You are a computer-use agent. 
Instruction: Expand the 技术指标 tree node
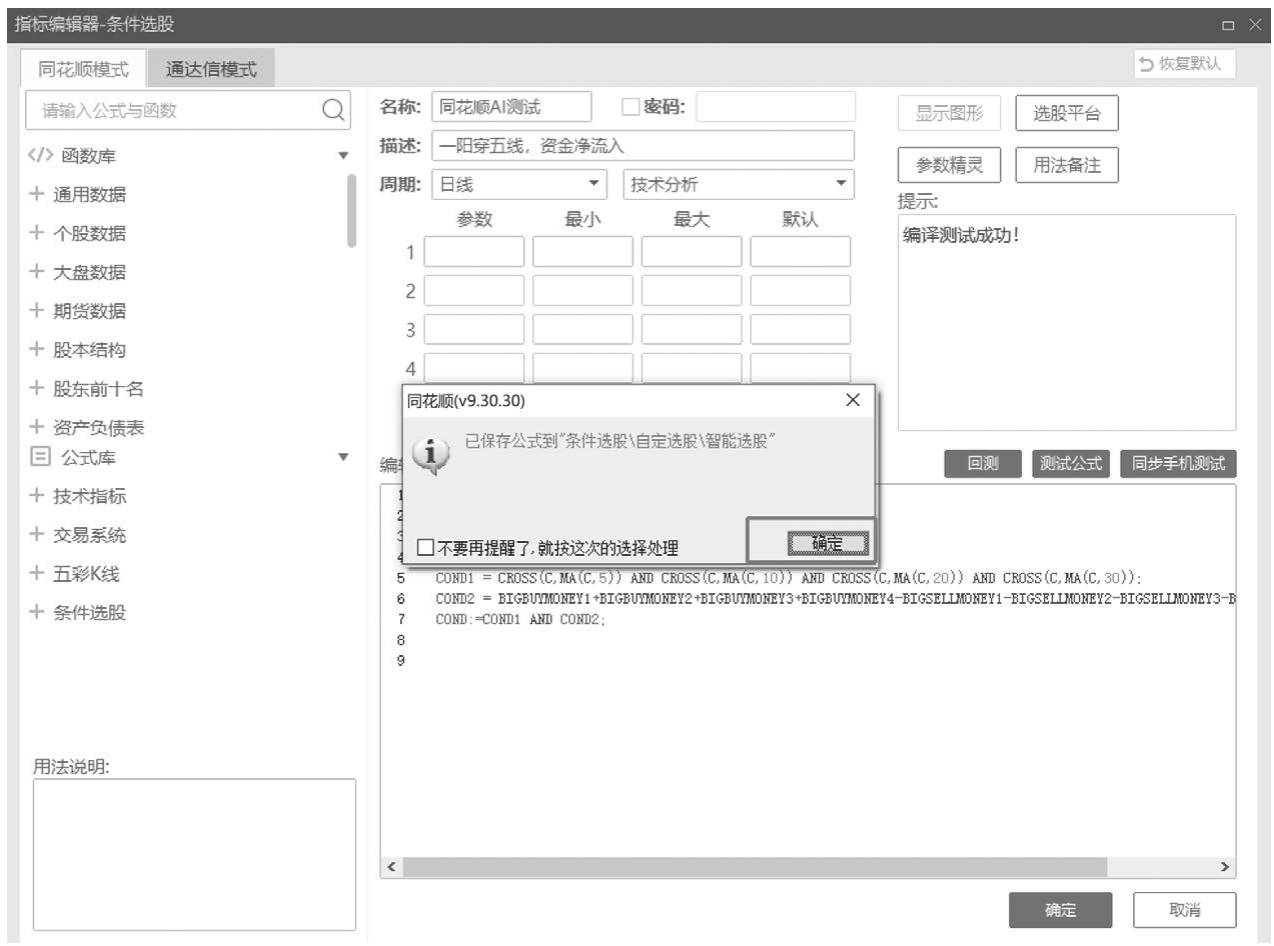(38, 496)
